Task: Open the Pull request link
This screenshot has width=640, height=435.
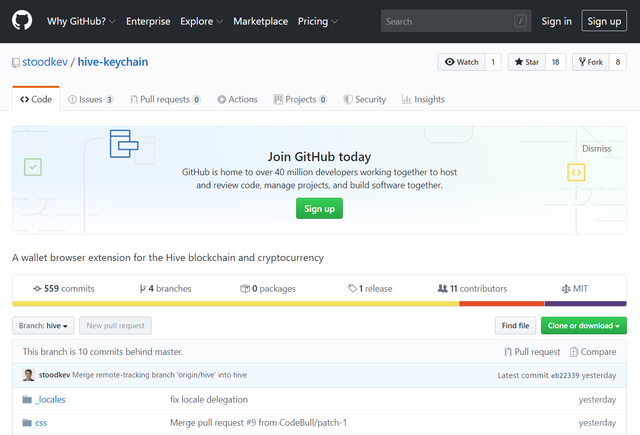Action: pyautogui.click(x=532, y=352)
